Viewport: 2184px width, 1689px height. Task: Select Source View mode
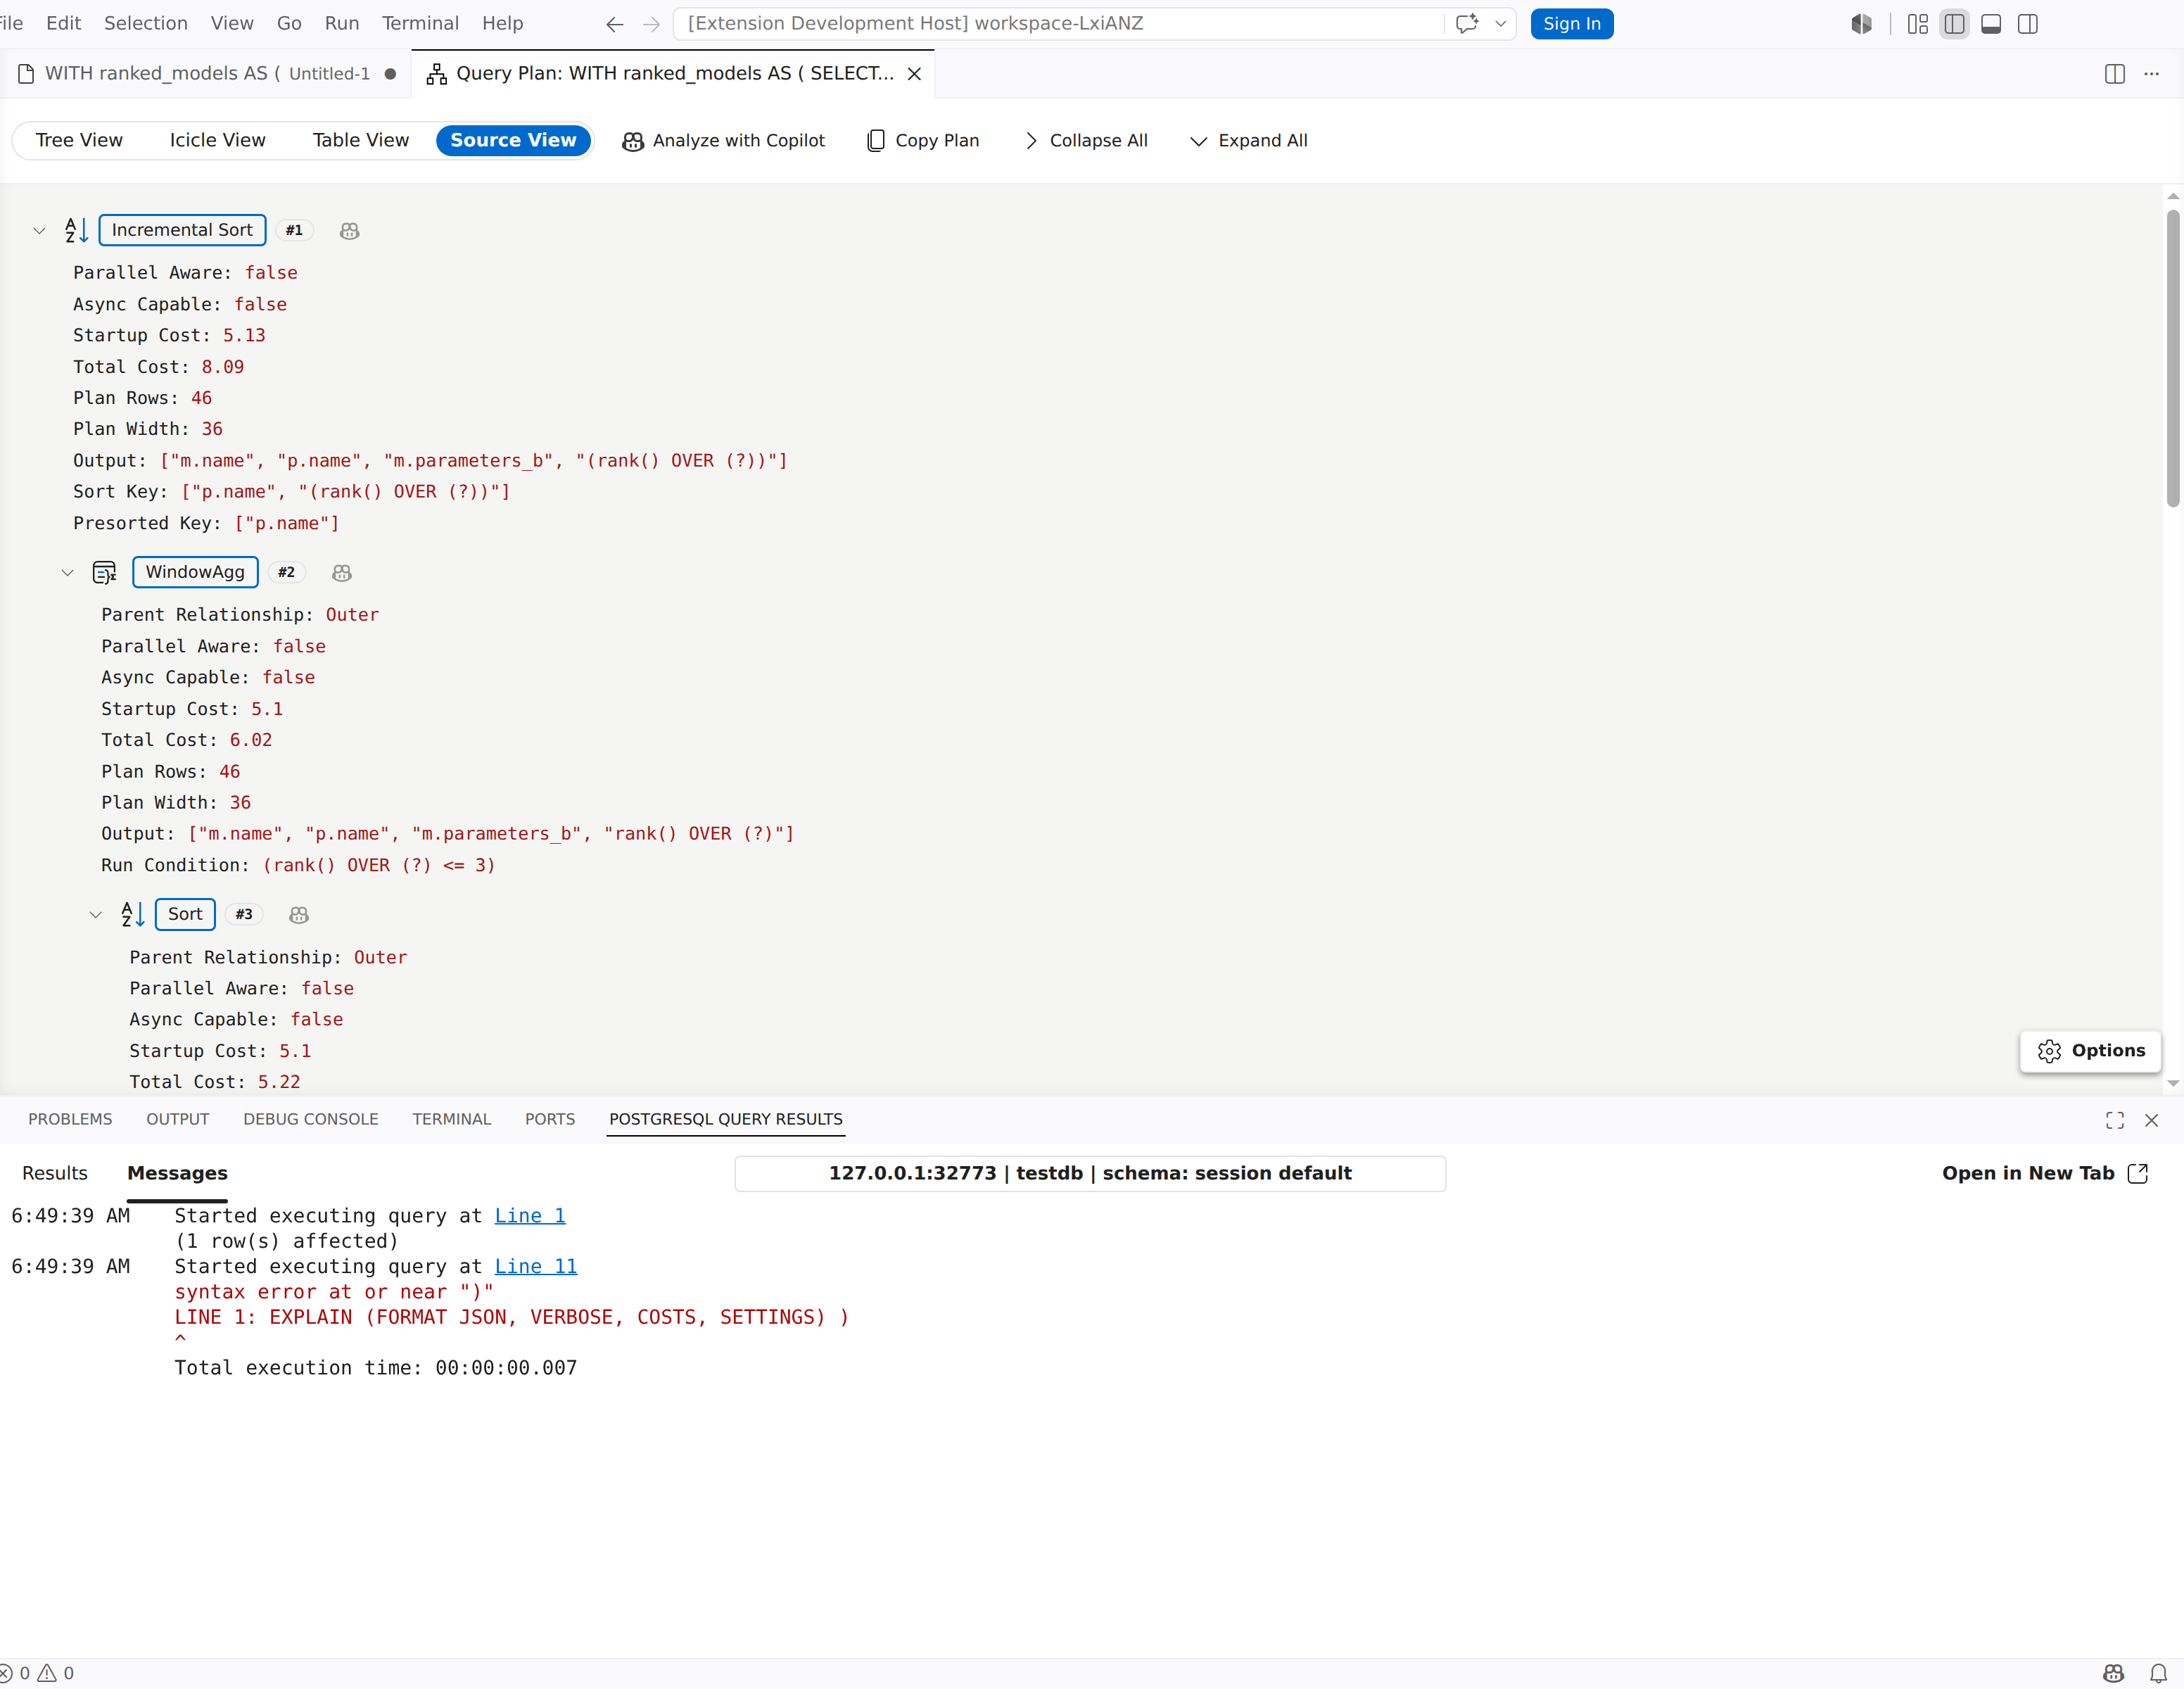(513, 141)
